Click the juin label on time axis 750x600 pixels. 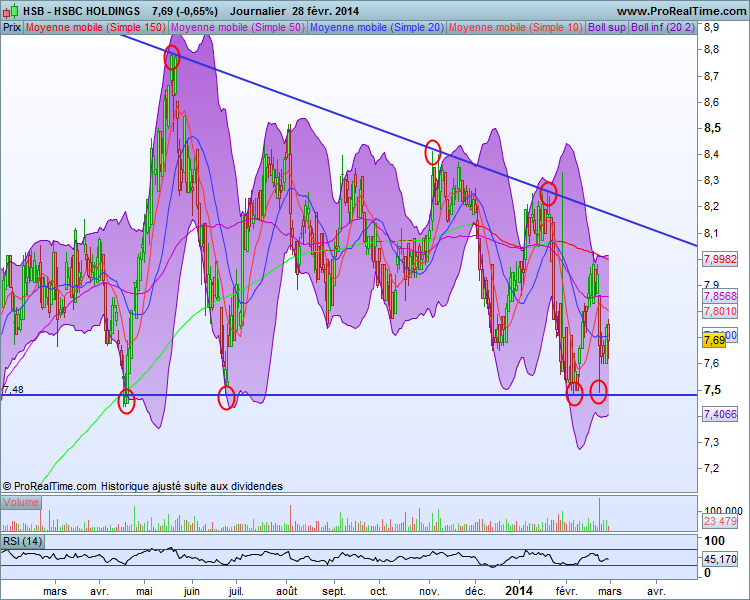pyautogui.click(x=191, y=591)
